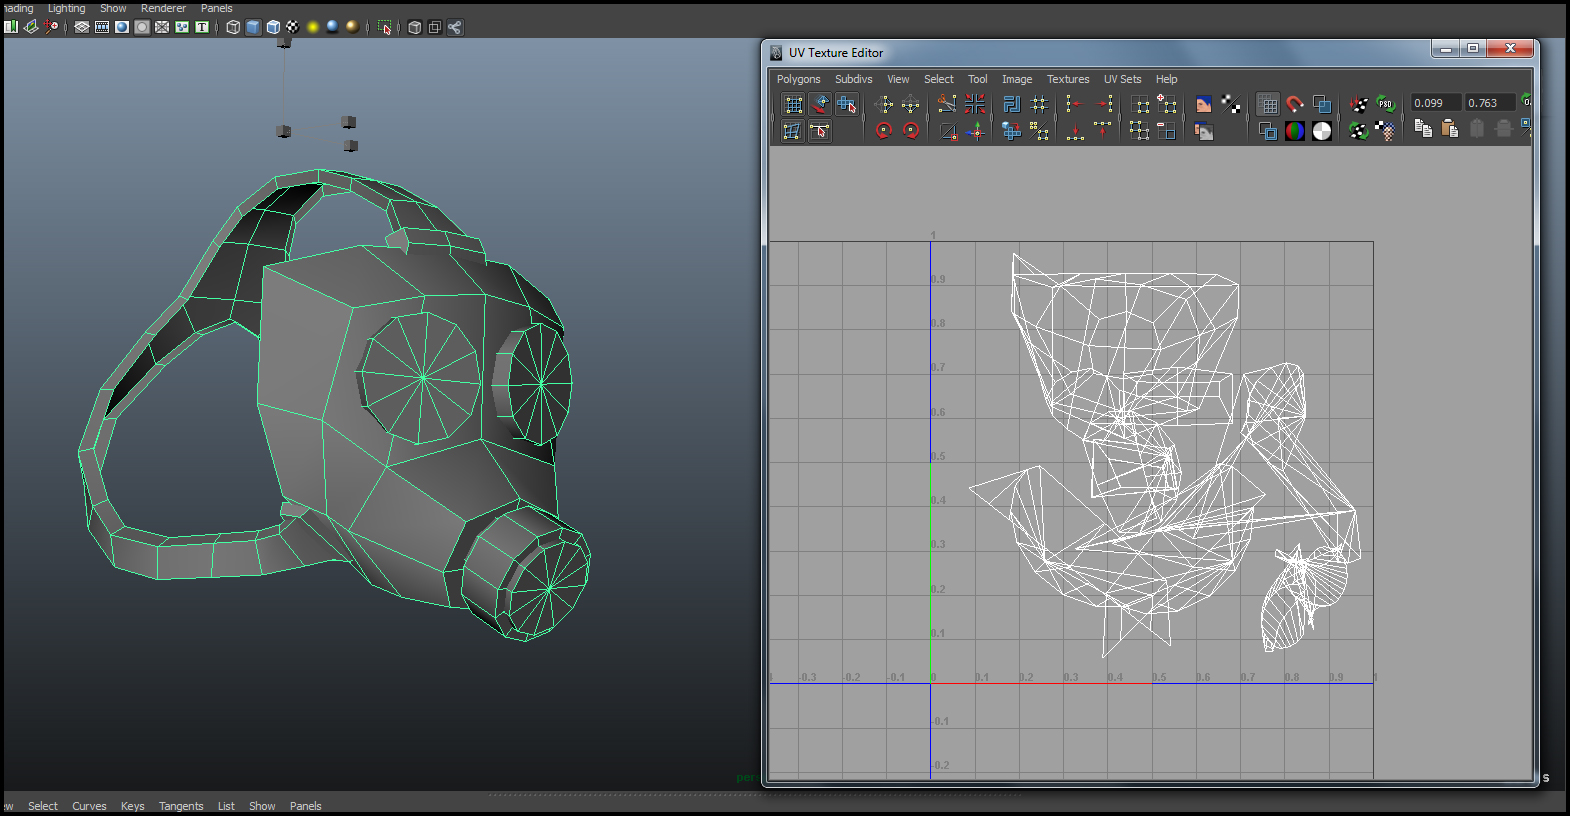Click the Paste UVs icon
Viewport: 1570px width, 816px height.
(x=1449, y=129)
